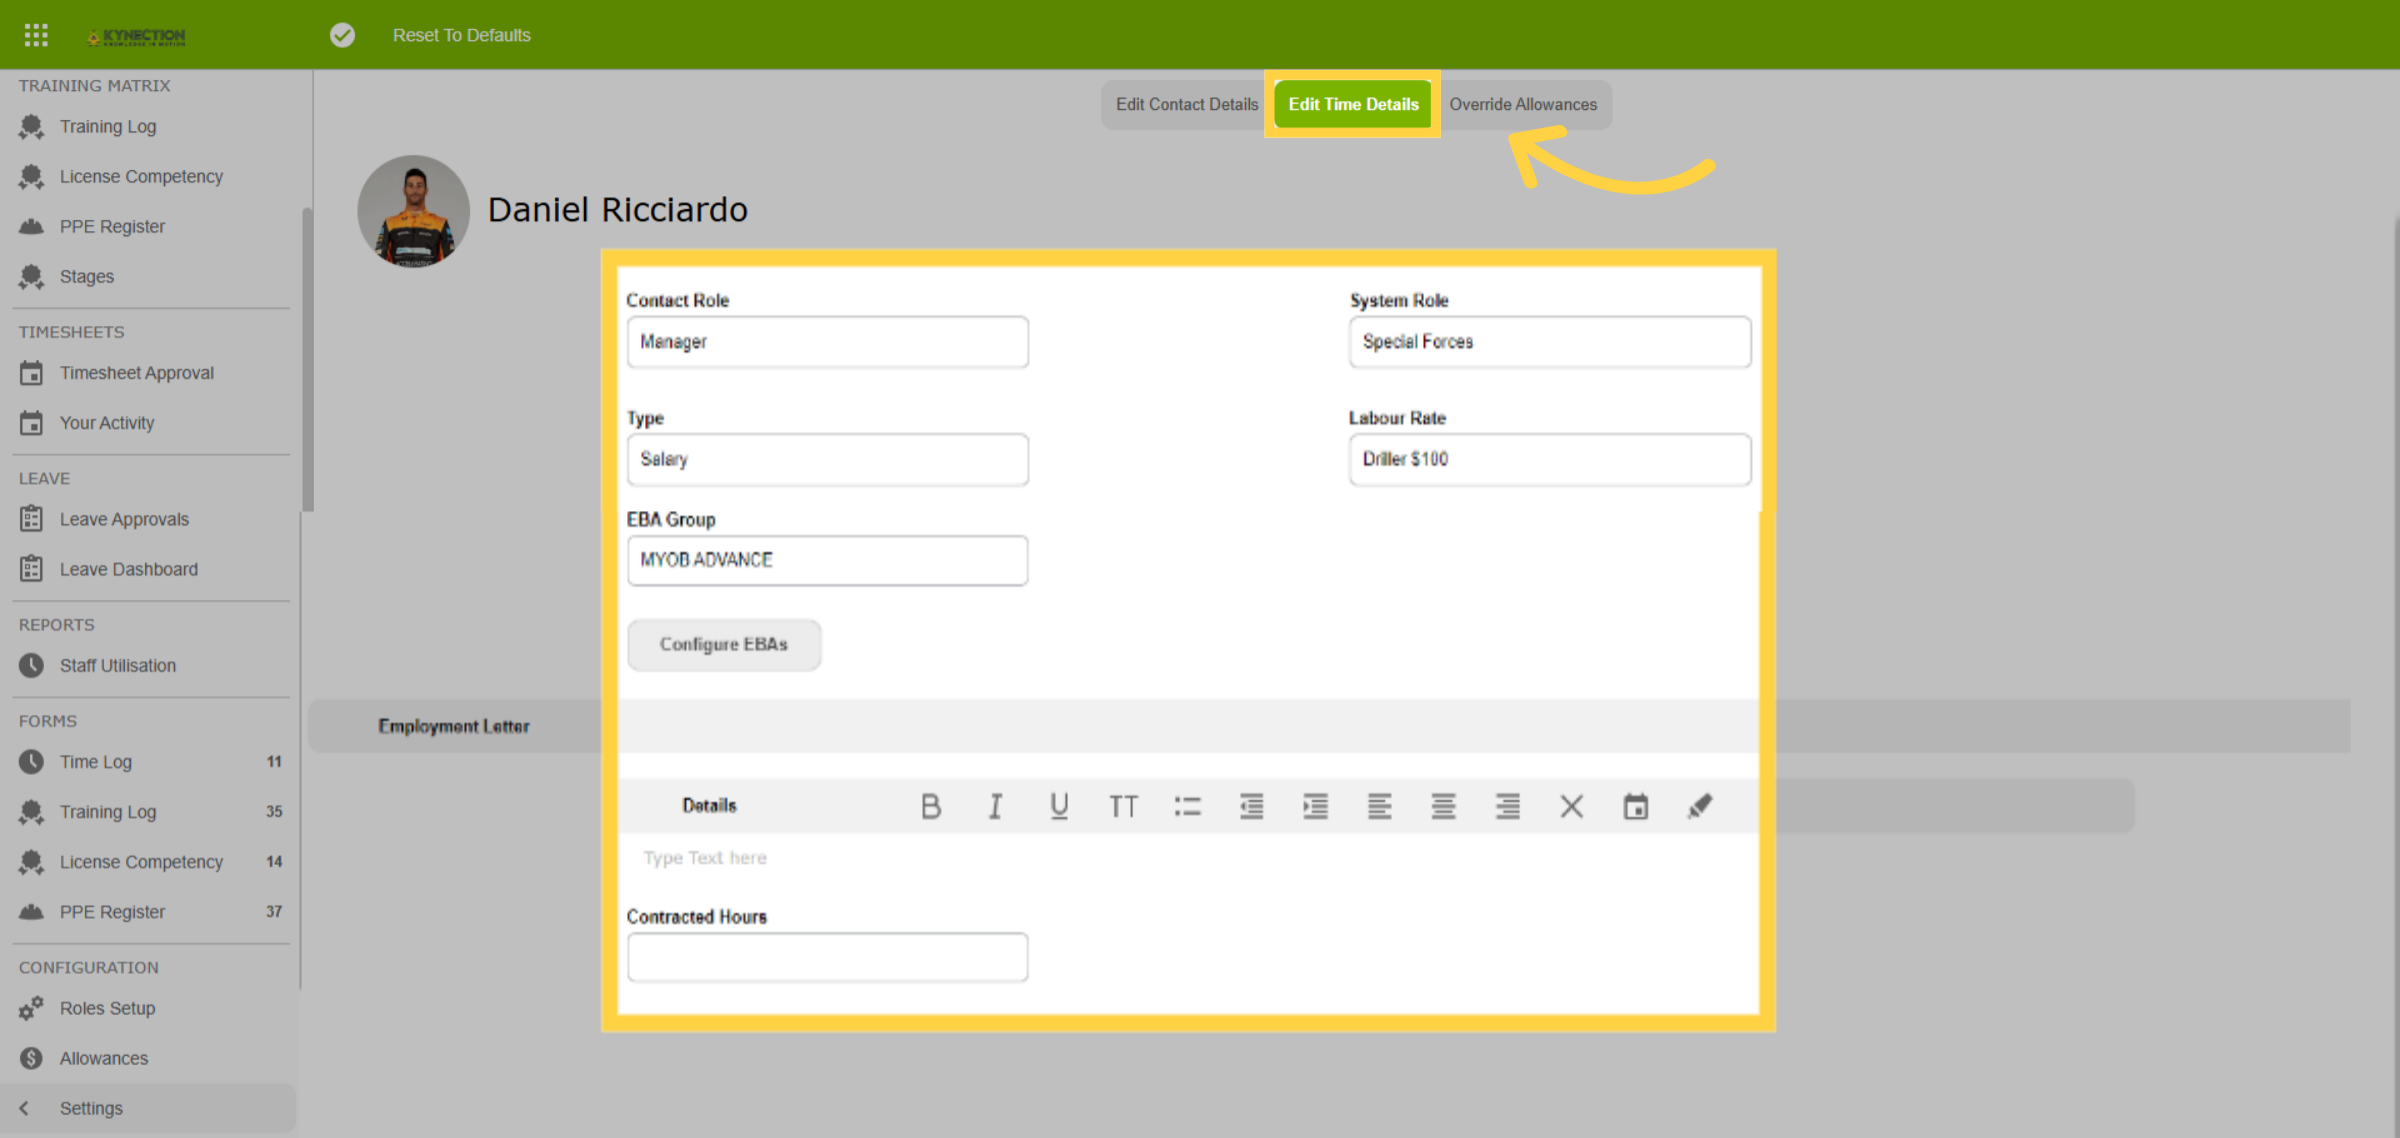The width and height of the screenshot is (2400, 1138).
Task: Click the calendar insert date icon
Action: (x=1635, y=806)
